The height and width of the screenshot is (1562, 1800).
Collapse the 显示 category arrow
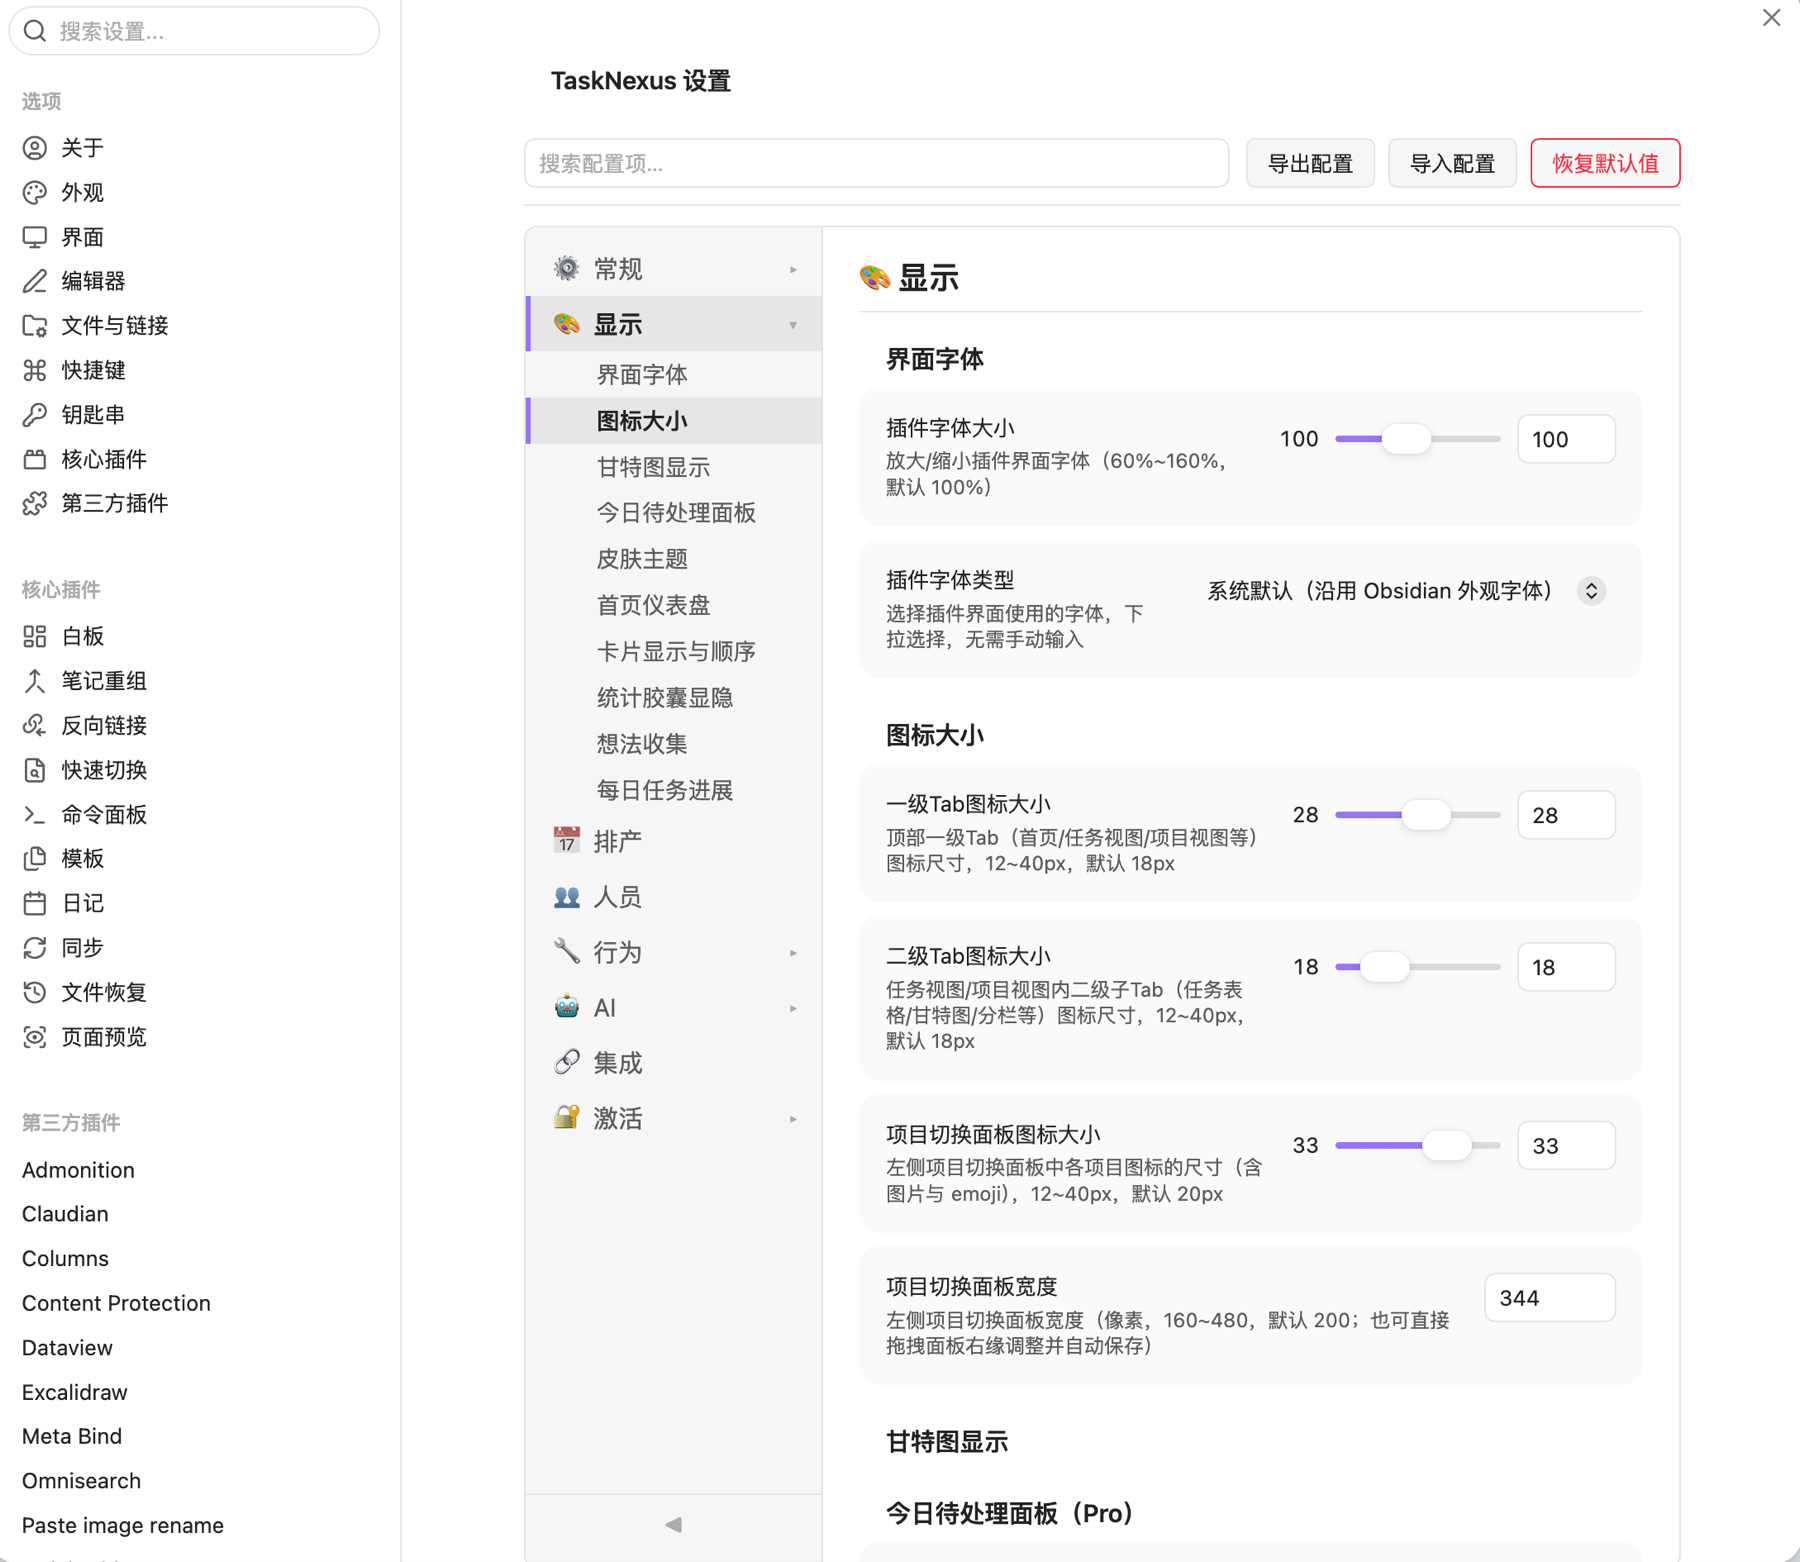pos(793,325)
